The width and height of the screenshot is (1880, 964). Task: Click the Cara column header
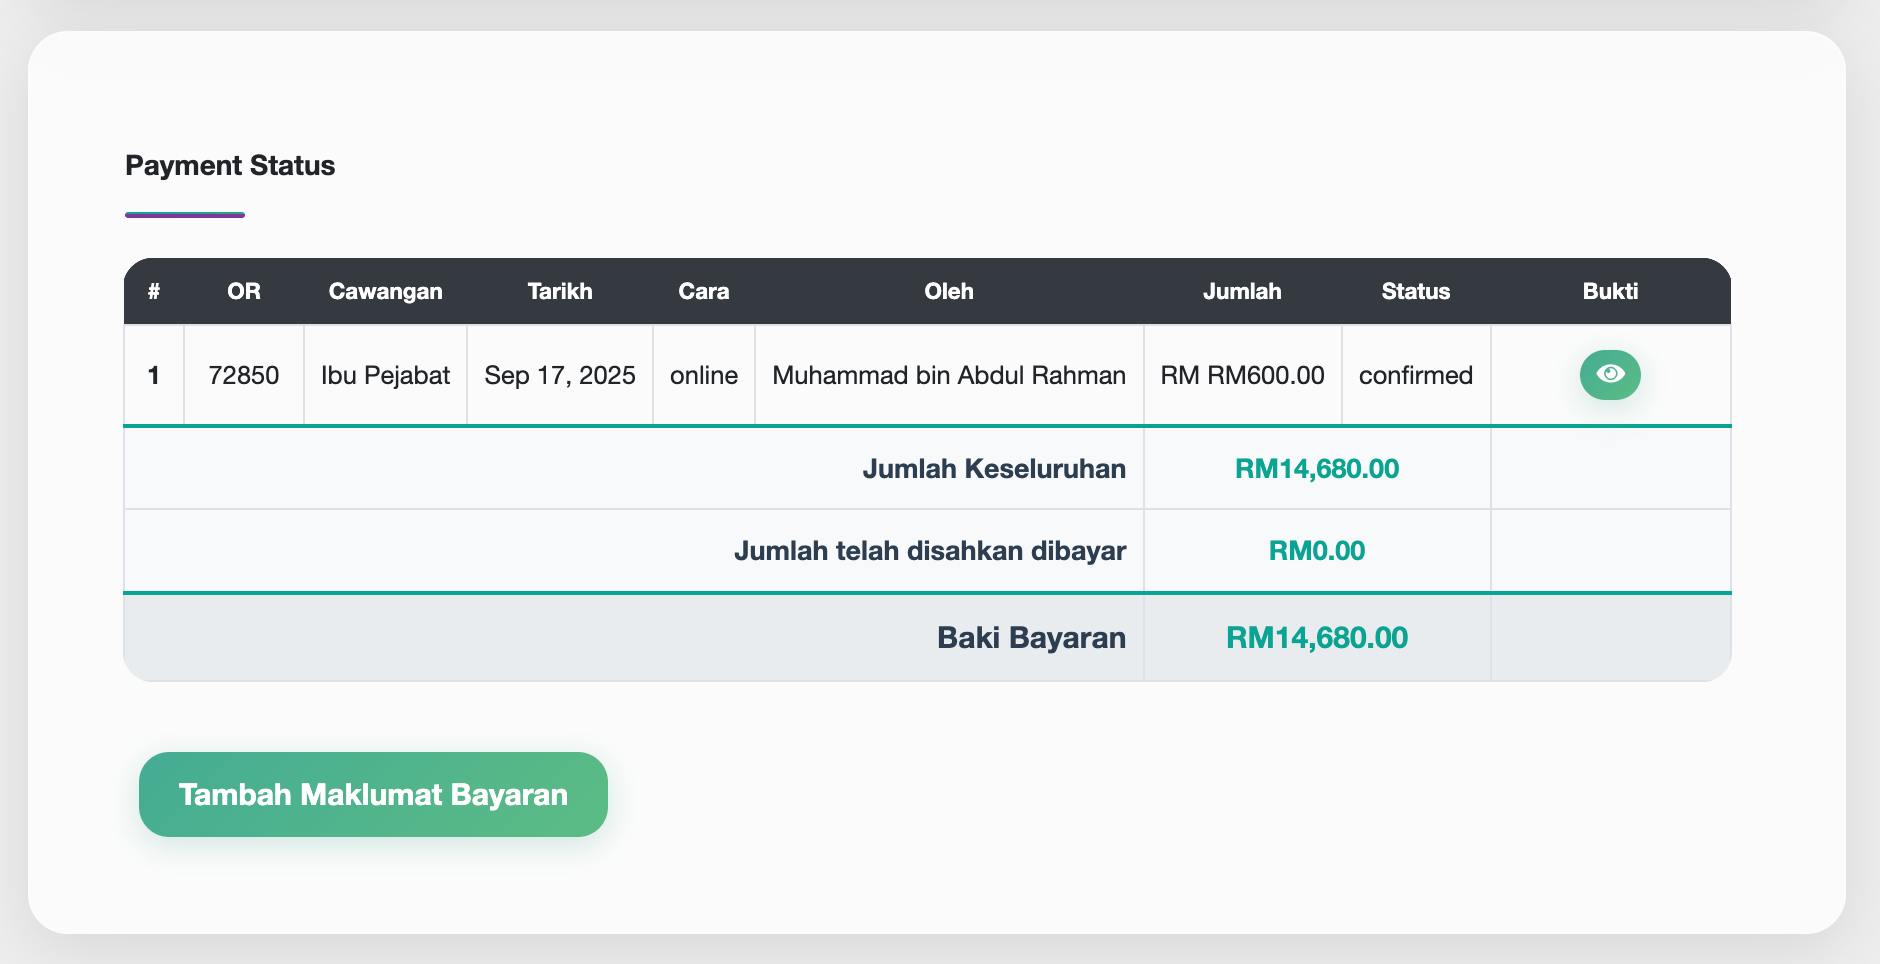703,291
